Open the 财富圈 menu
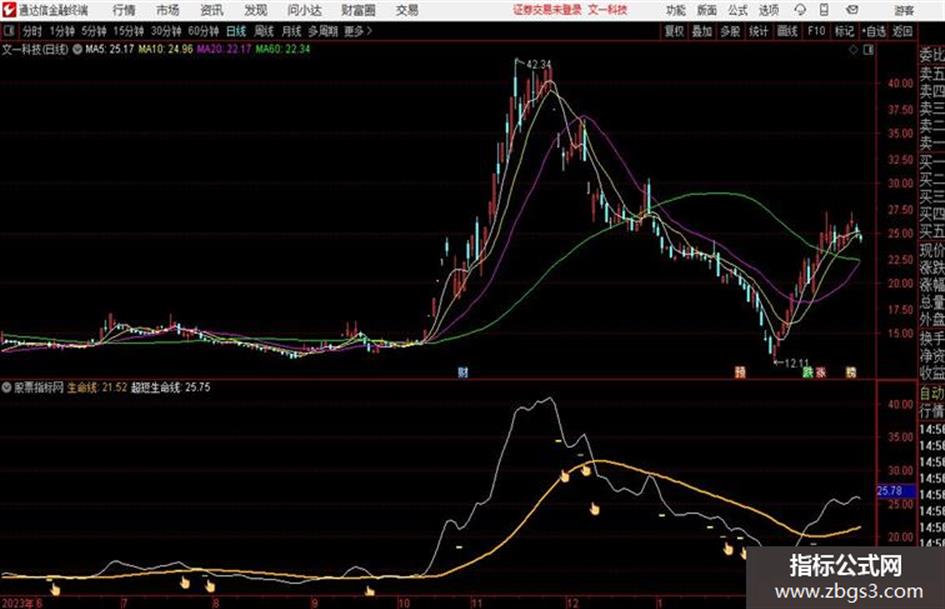This screenshot has width=945, height=609. (358, 10)
